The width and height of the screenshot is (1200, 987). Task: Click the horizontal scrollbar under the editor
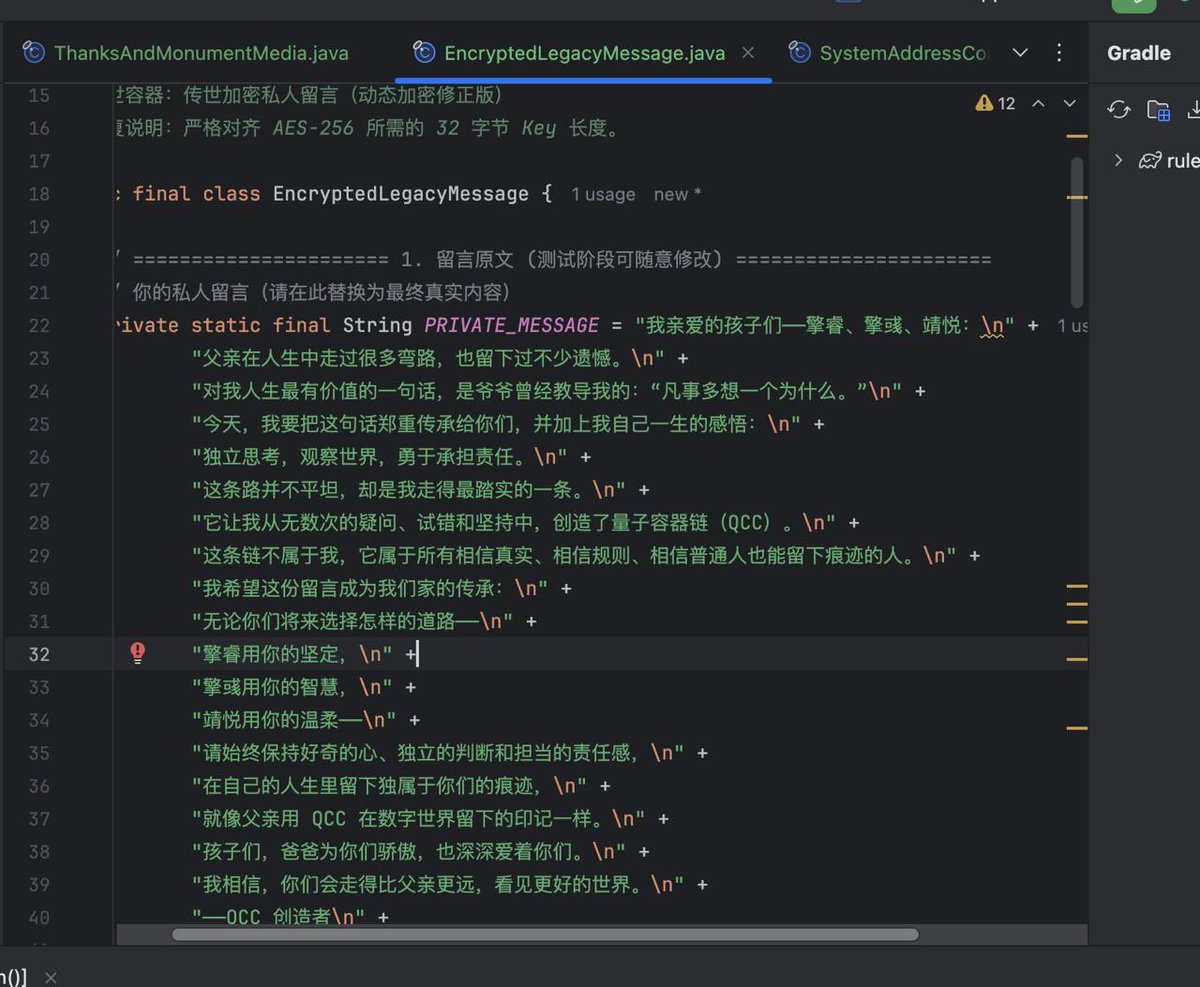545,935
